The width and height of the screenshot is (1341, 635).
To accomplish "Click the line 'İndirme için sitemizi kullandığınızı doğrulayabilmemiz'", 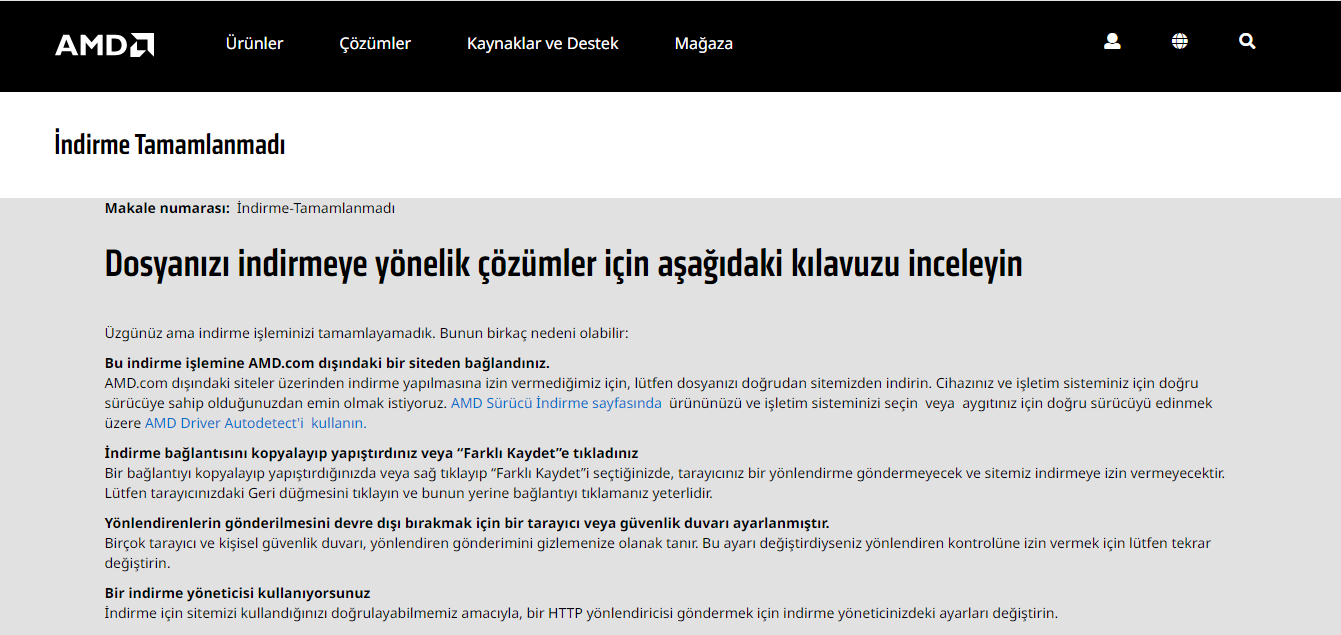I will (x=581, y=613).
